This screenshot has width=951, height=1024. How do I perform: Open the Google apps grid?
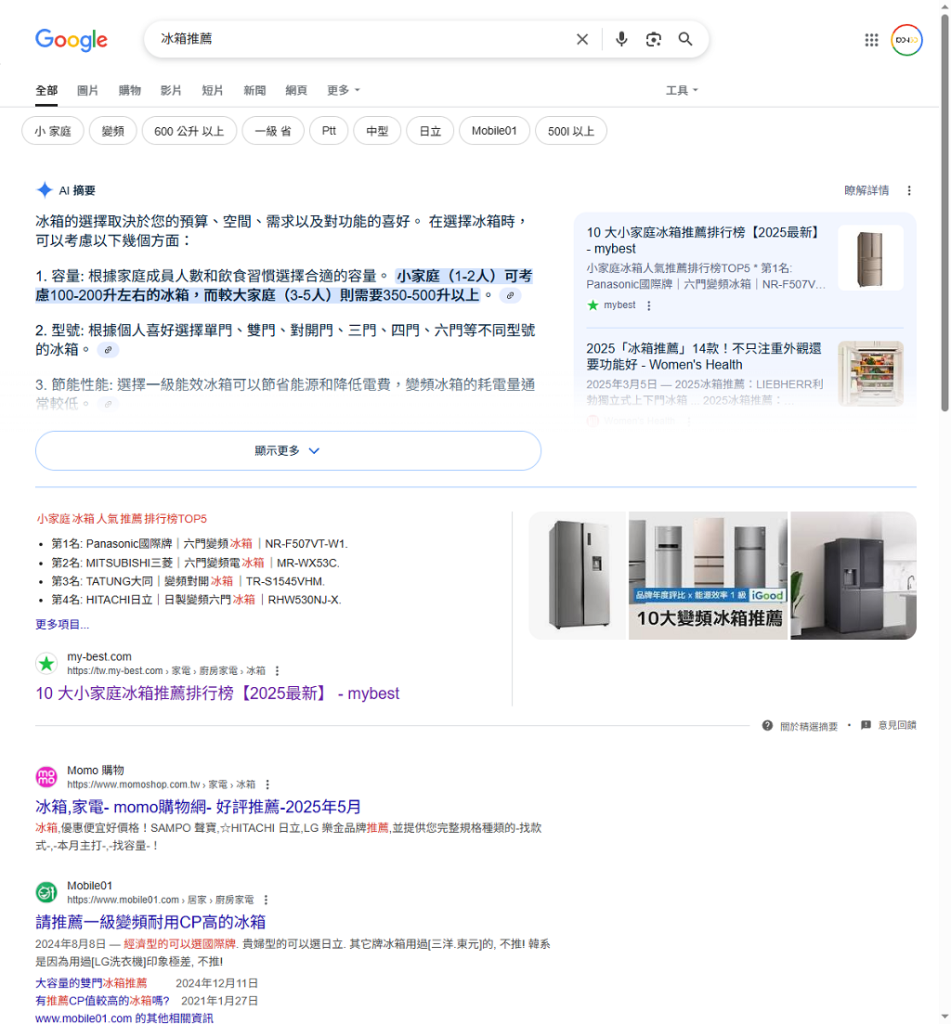click(871, 39)
